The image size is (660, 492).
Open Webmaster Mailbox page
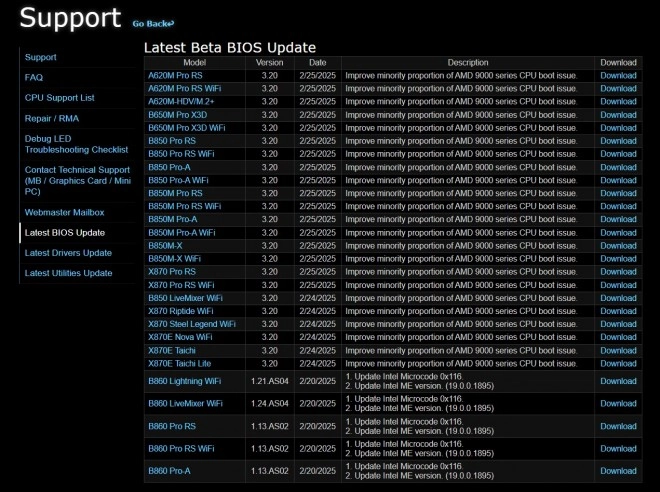64,212
